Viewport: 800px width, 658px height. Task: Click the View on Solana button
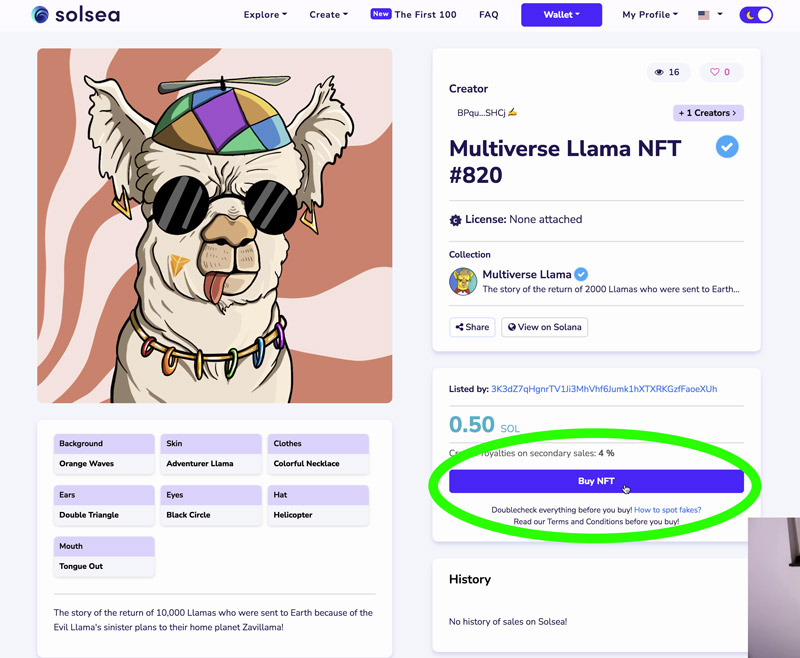click(544, 327)
